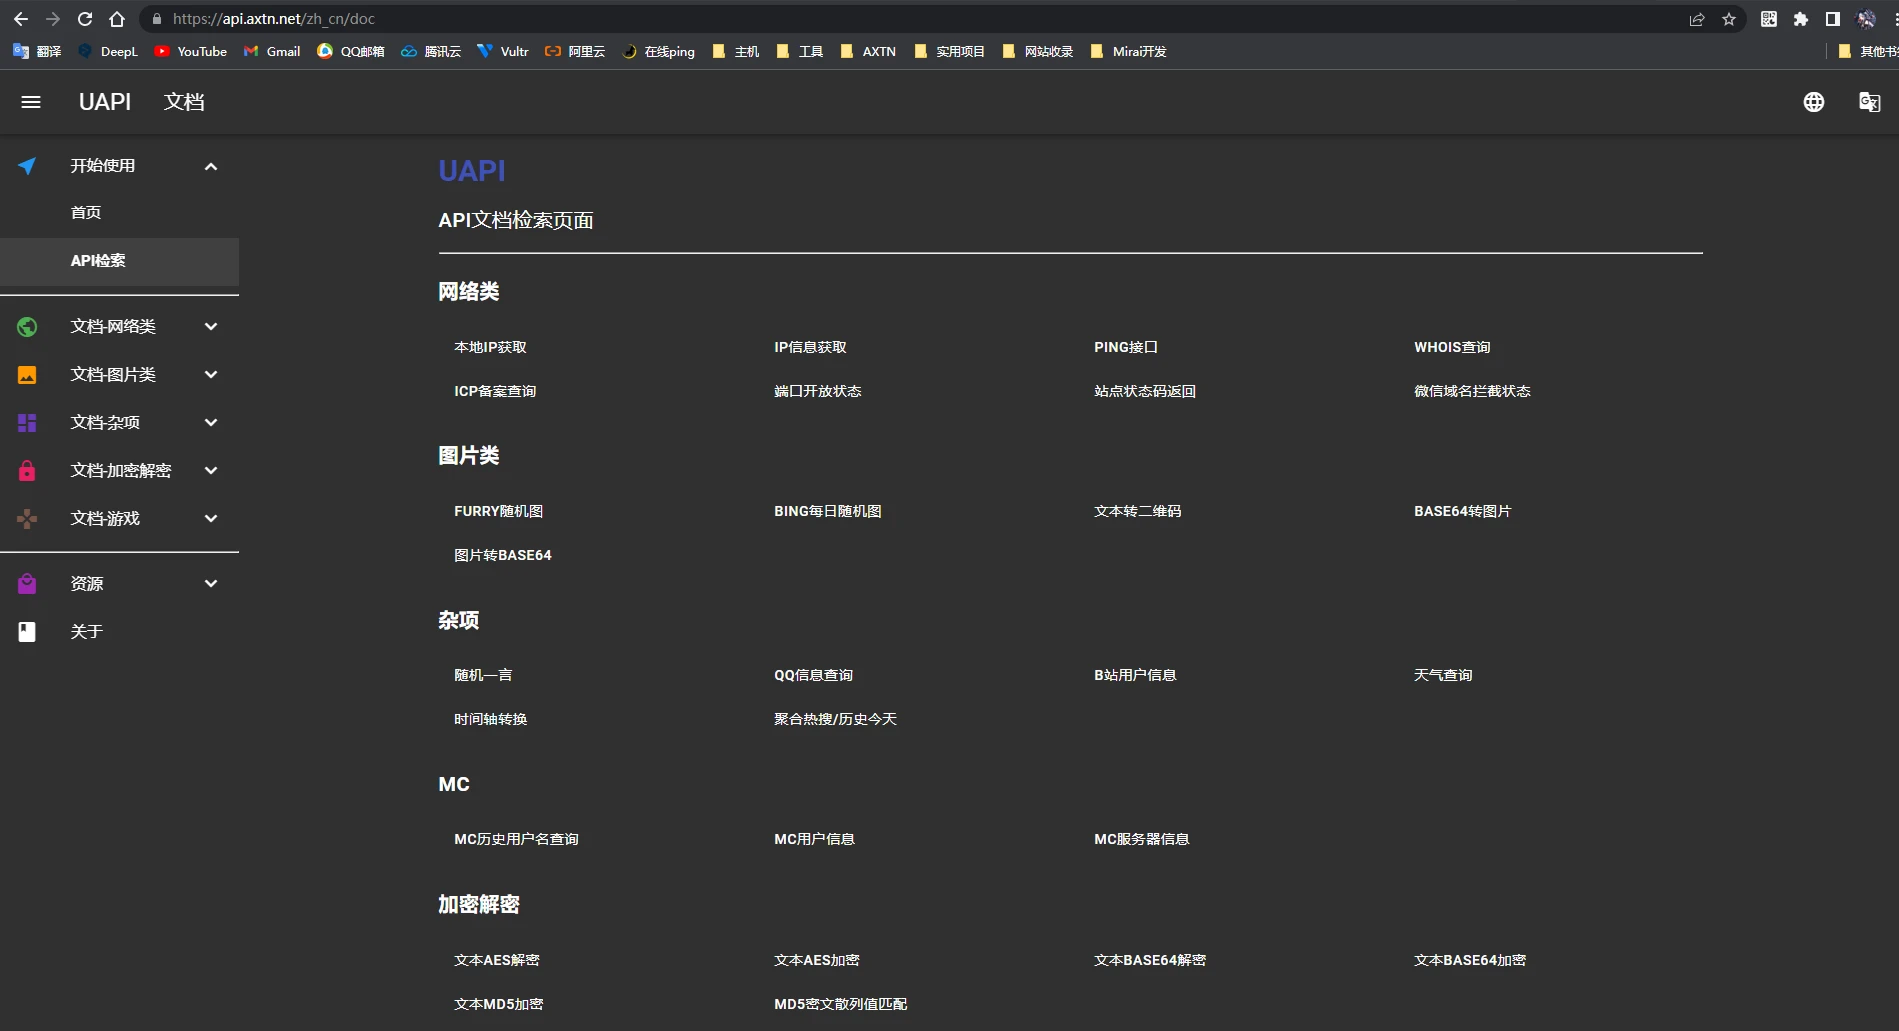Screen dimensions: 1899x1031
Task: Open the Vultr bookmark
Action: click(503, 51)
